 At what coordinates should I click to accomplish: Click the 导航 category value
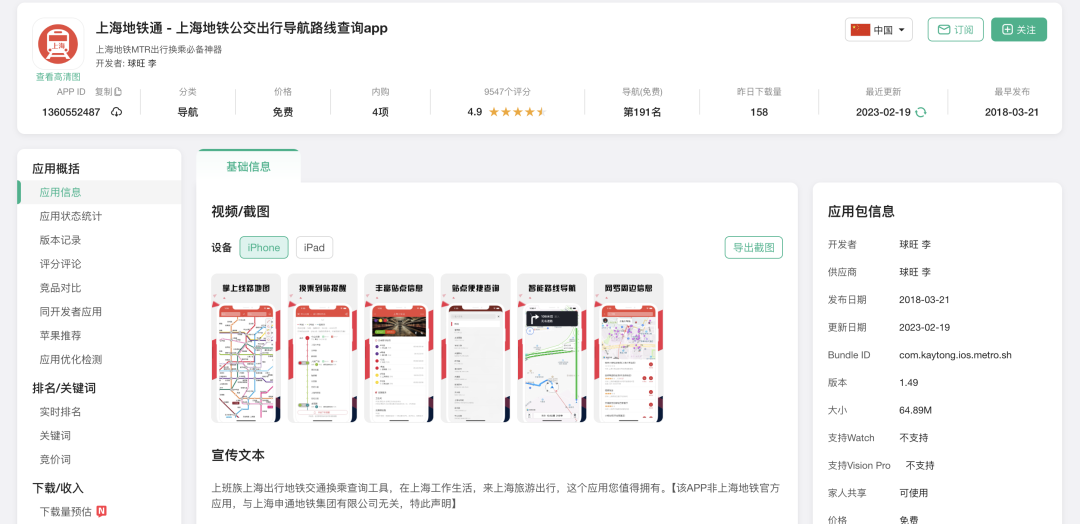tap(188, 112)
